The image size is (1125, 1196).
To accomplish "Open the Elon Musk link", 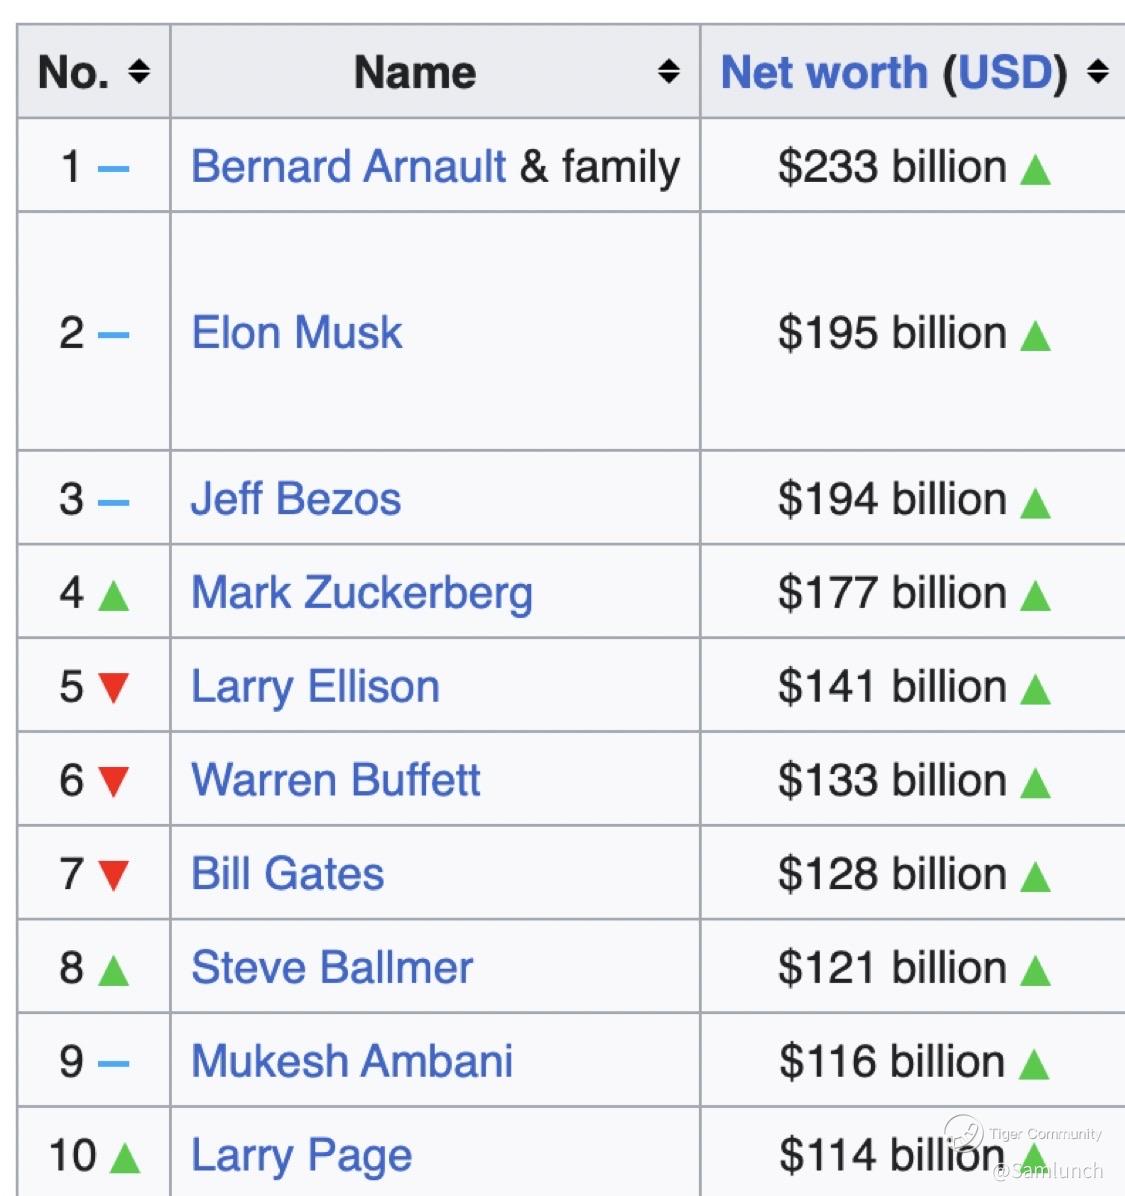I will (x=297, y=333).
